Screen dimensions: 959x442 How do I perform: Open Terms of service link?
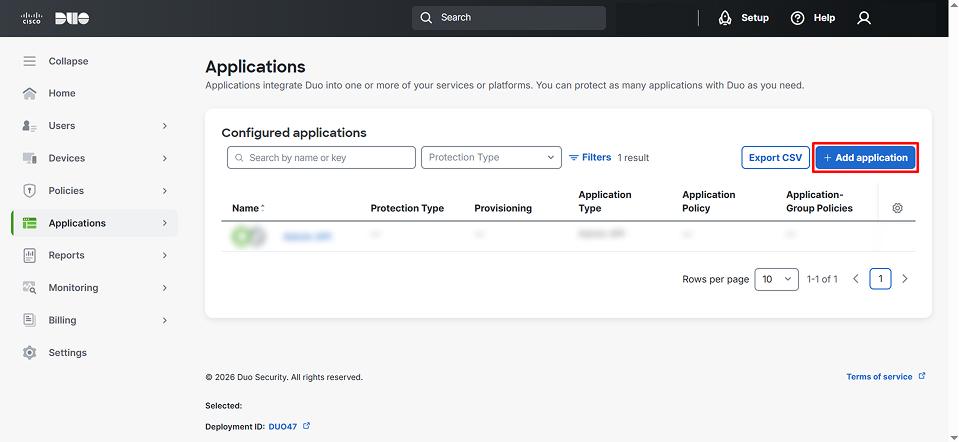click(x=879, y=377)
